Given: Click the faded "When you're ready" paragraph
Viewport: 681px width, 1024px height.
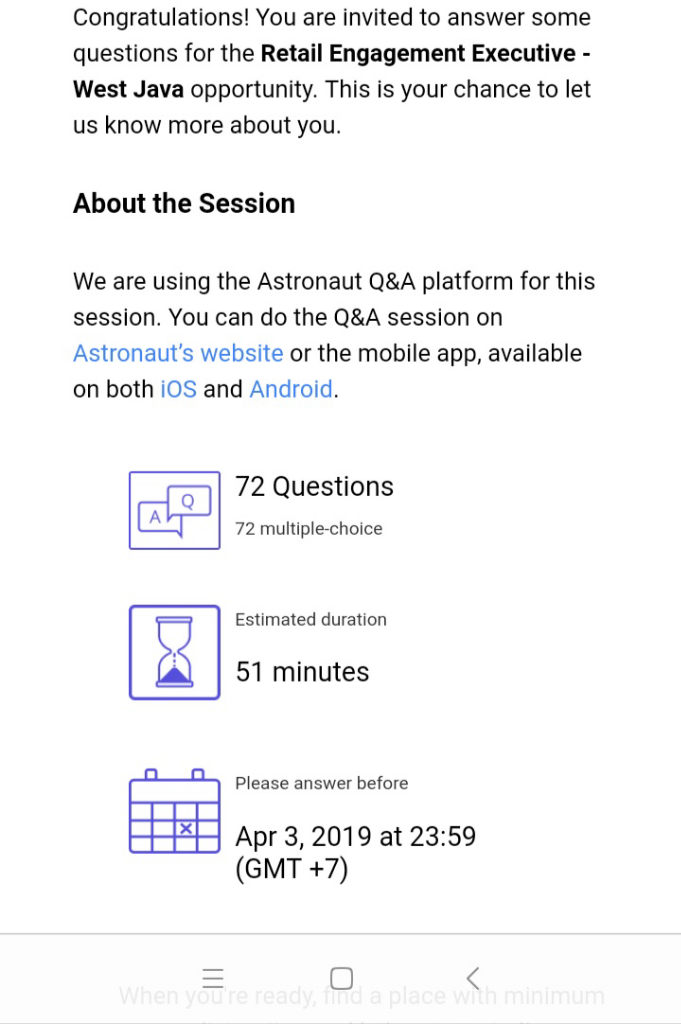Looking at the screenshot, I should 361,997.
